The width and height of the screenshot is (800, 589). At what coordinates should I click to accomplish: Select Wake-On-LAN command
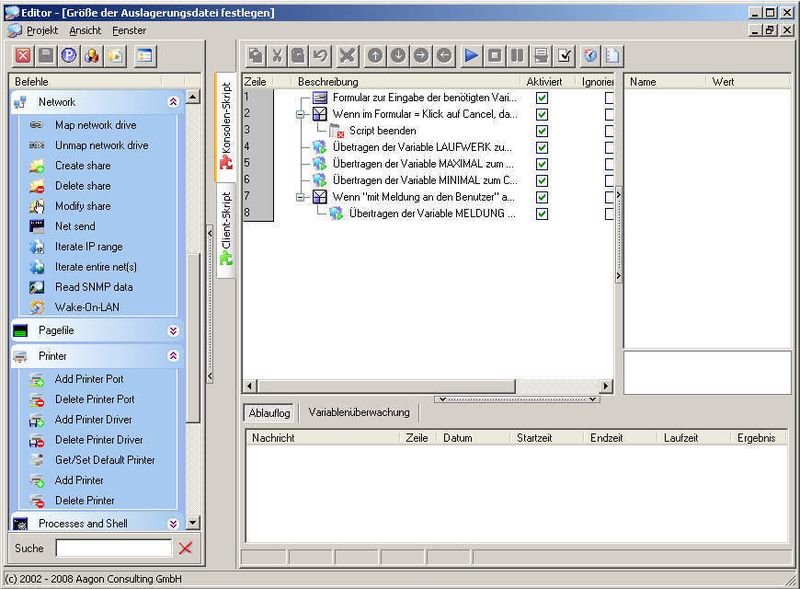click(x=87, y=307)
